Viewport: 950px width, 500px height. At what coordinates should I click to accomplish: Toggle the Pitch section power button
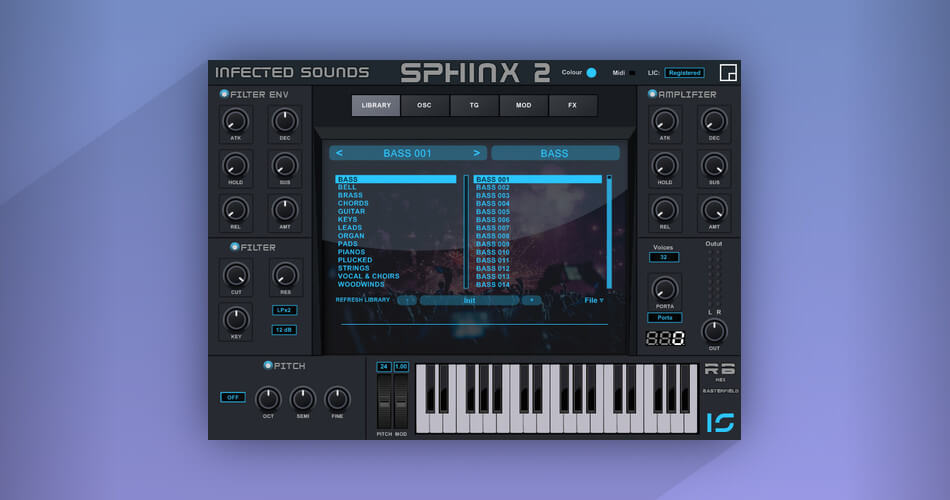click(268, 365)
